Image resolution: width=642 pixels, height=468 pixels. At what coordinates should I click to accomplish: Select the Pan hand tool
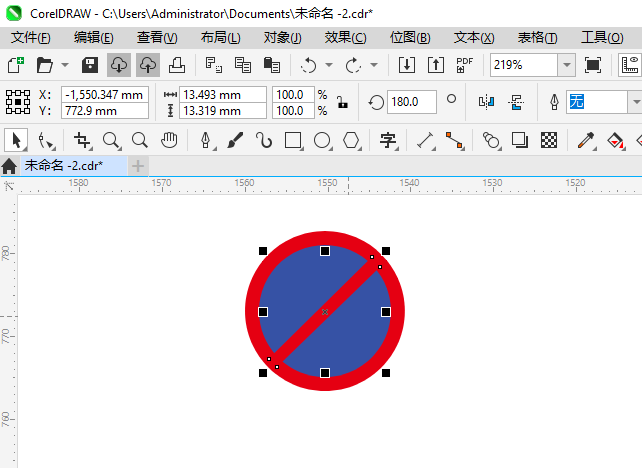pos(169,141)
